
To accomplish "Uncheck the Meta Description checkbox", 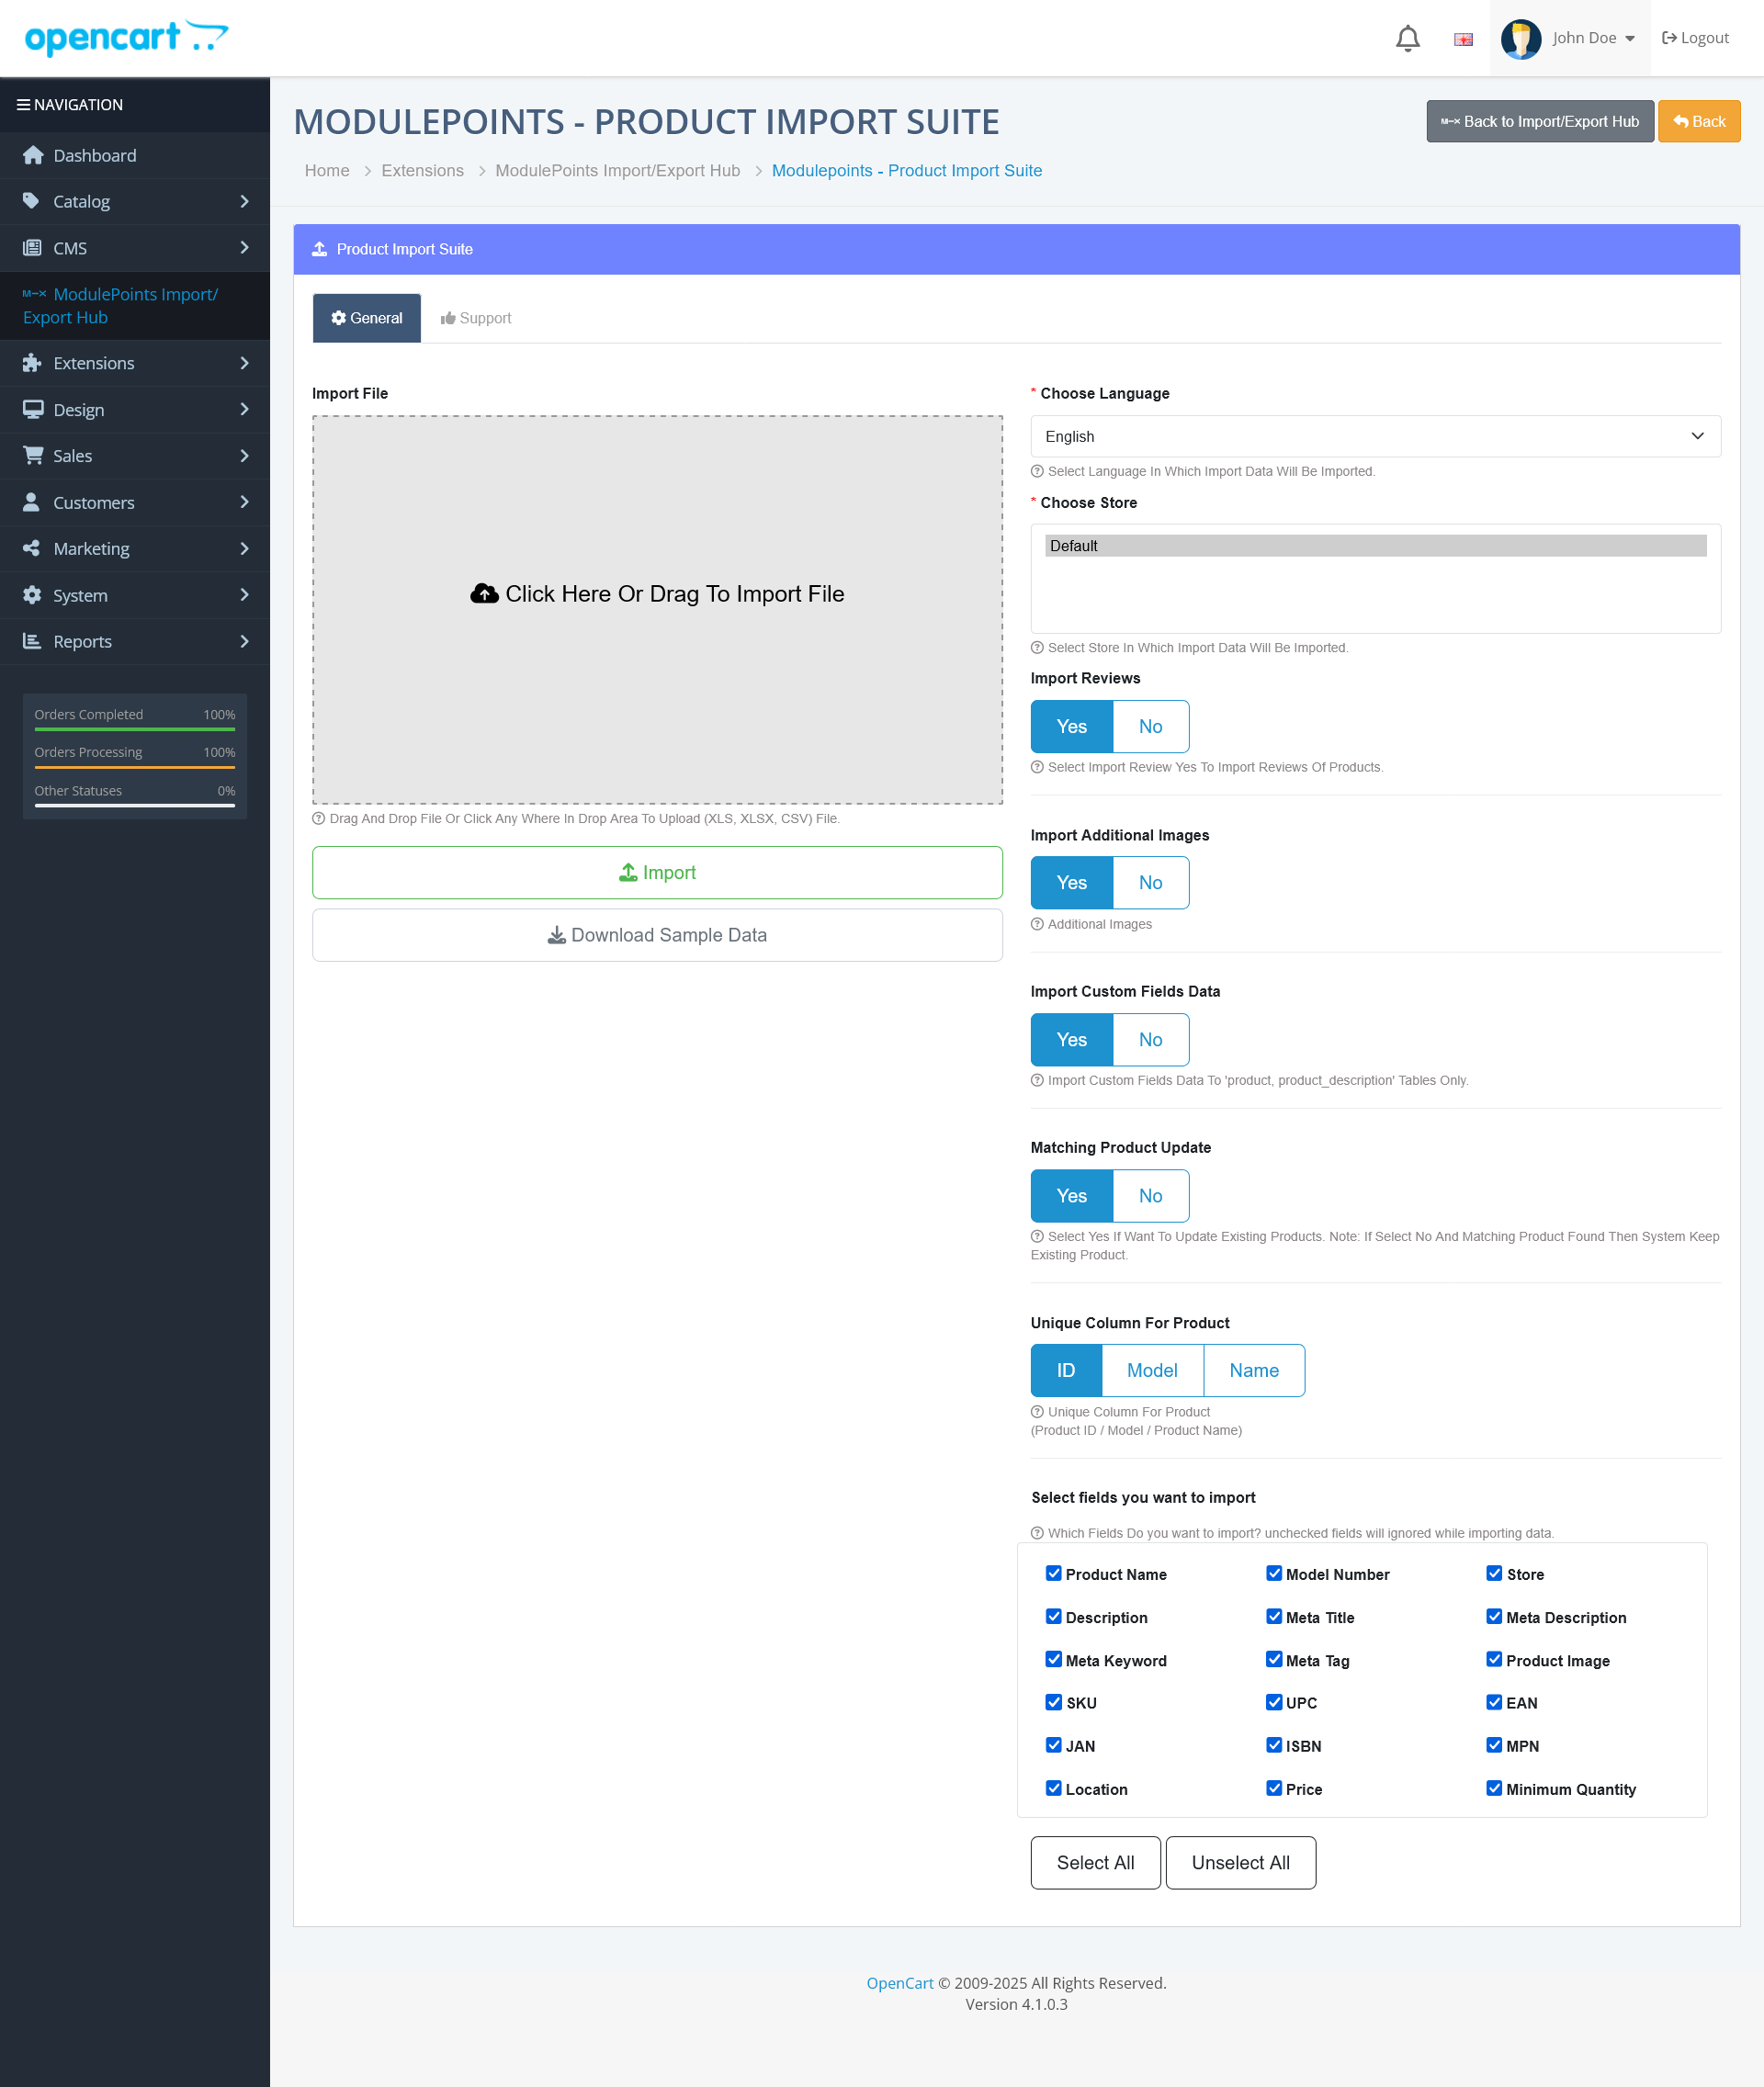I will click(x=1494, y=1616).
